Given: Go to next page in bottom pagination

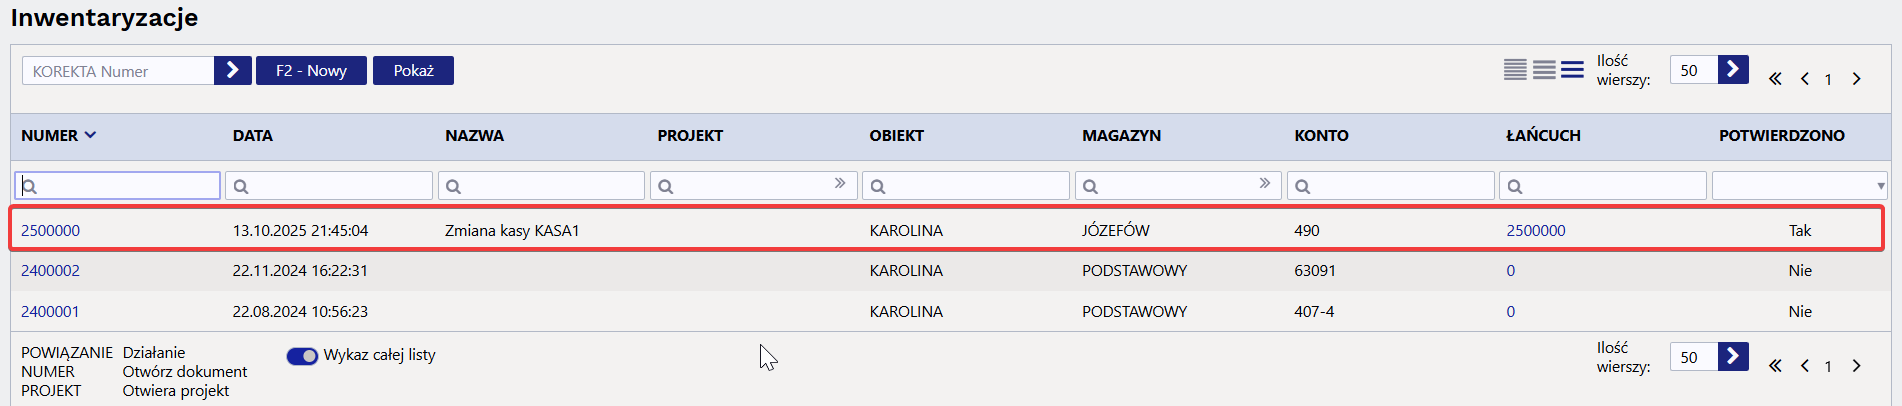Looking at the screenshot, I should (x=1856, y=366).
